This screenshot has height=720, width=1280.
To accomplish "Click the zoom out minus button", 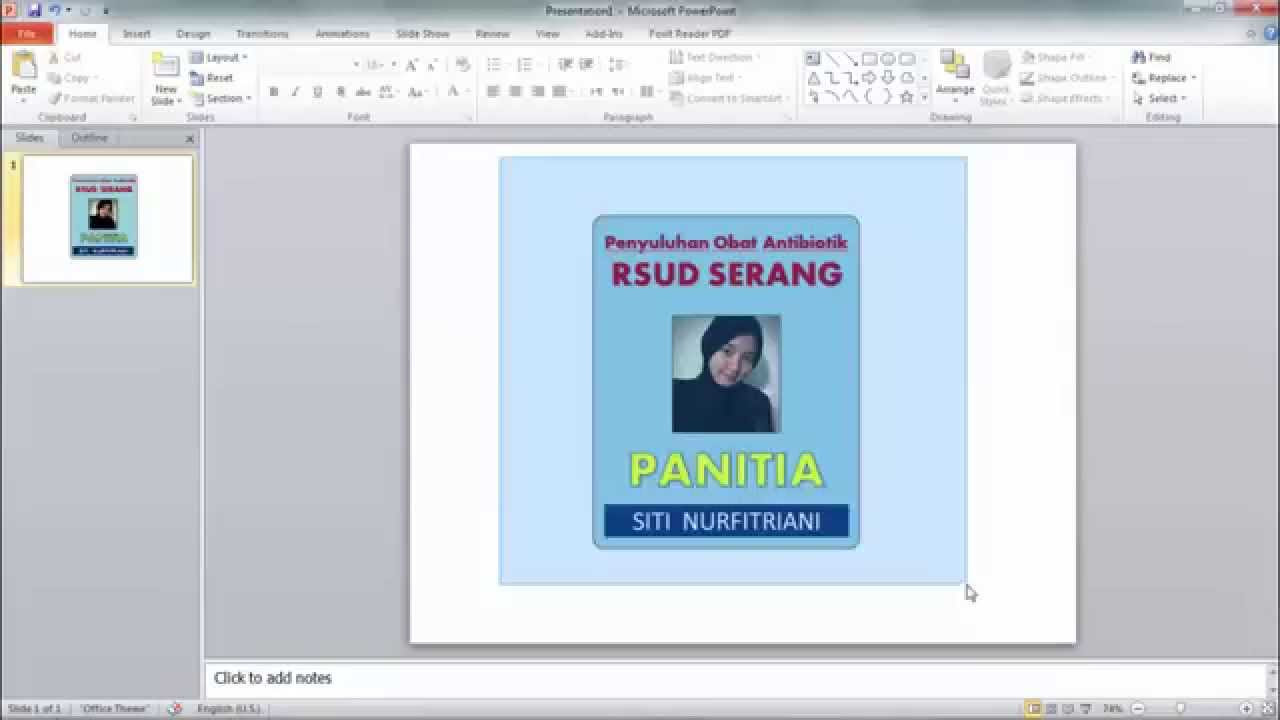I will [x=1137, y=709].
